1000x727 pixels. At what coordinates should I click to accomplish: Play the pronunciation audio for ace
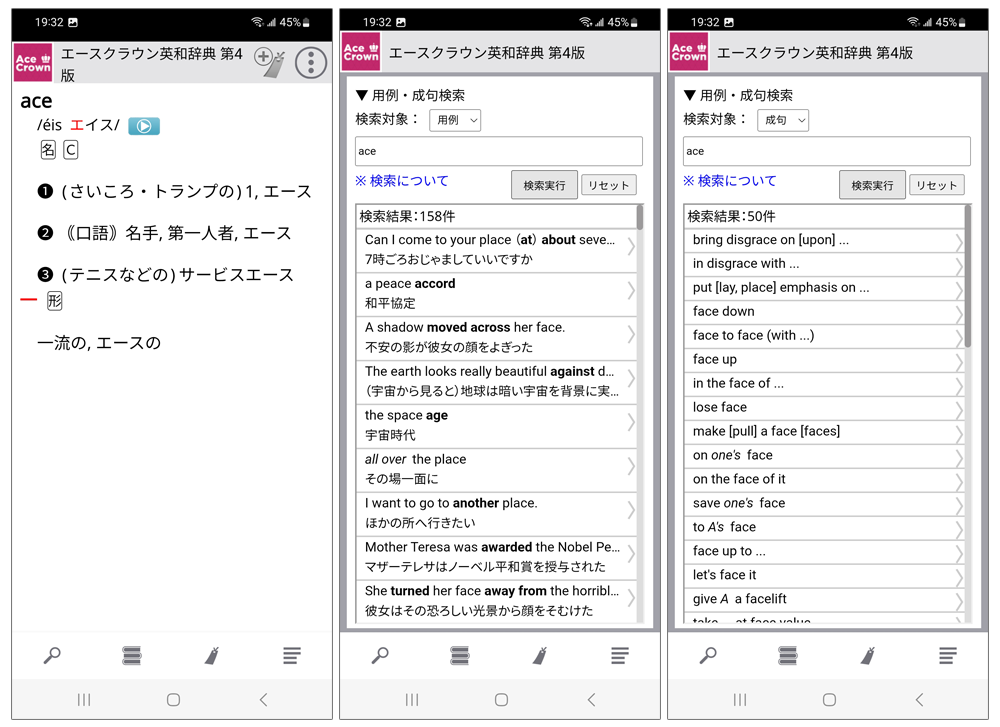tap(143, 126)
